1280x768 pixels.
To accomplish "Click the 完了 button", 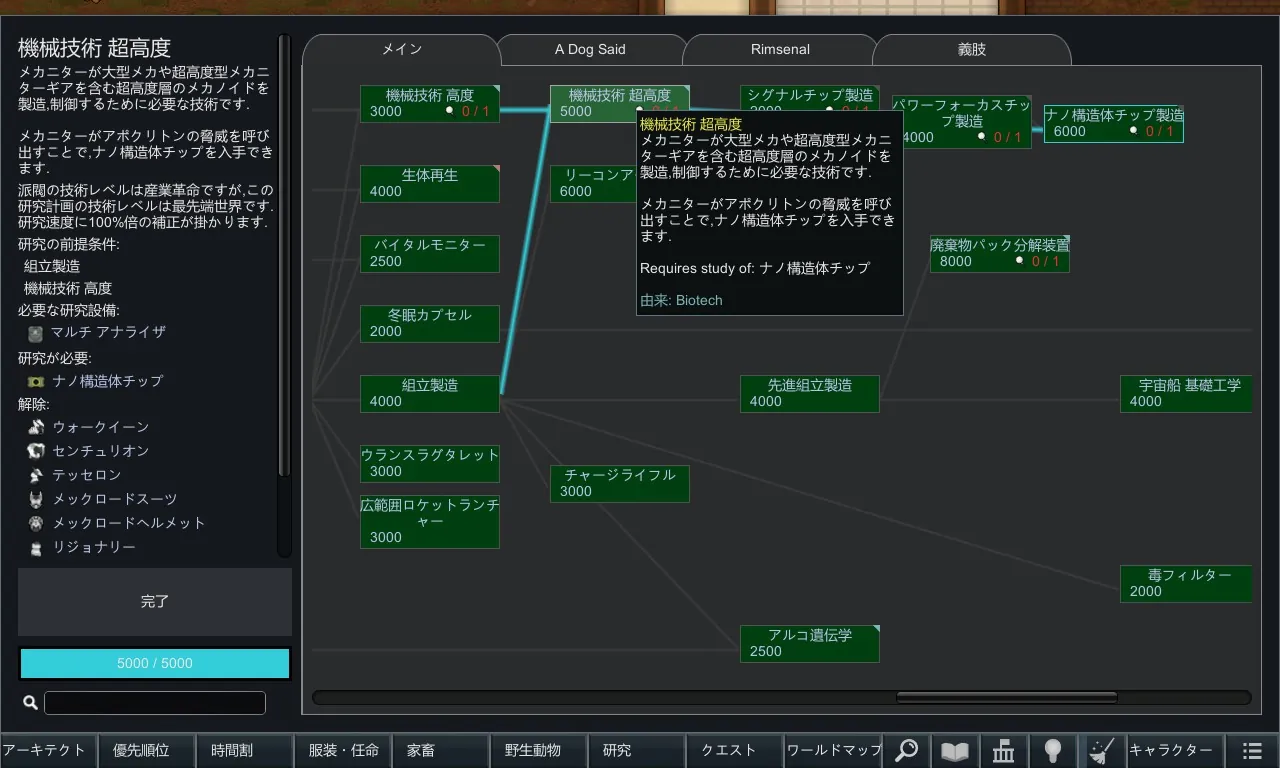I will pos(155,602).
